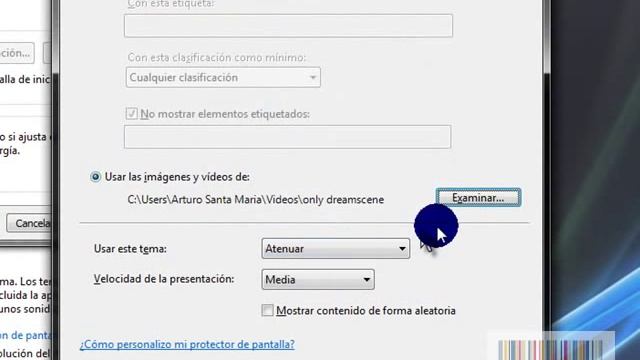This screenshot has width=640, height=360.
Task: Open the 'Velocidad de la presentación' Media dropdown
Action: 318,280
